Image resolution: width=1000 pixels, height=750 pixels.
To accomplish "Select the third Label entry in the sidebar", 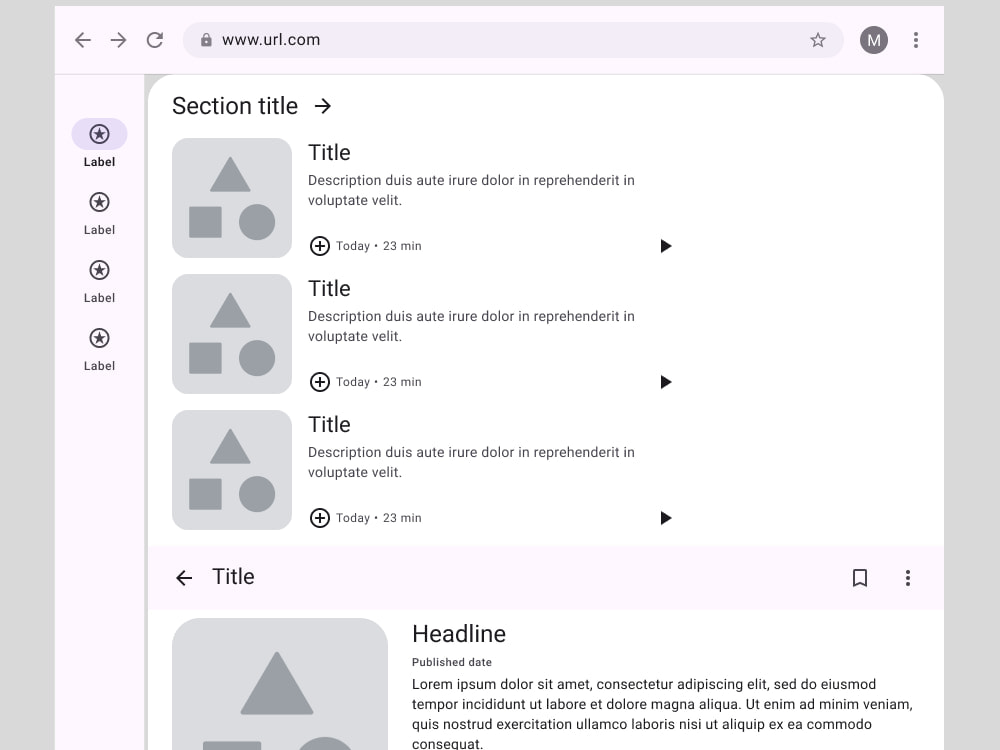I will (99, 270).
